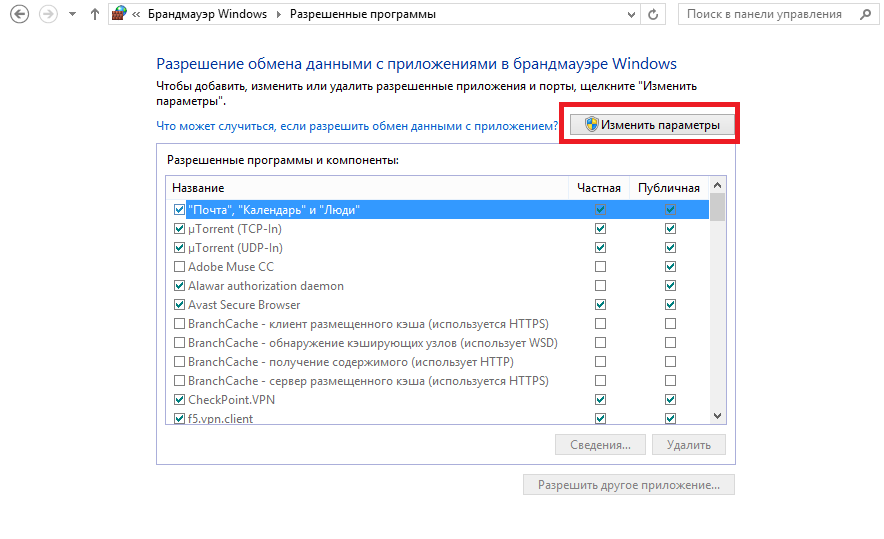Refresh the control panel page
This screenshot has width=884, height=539.
click(x=653, y=15)
